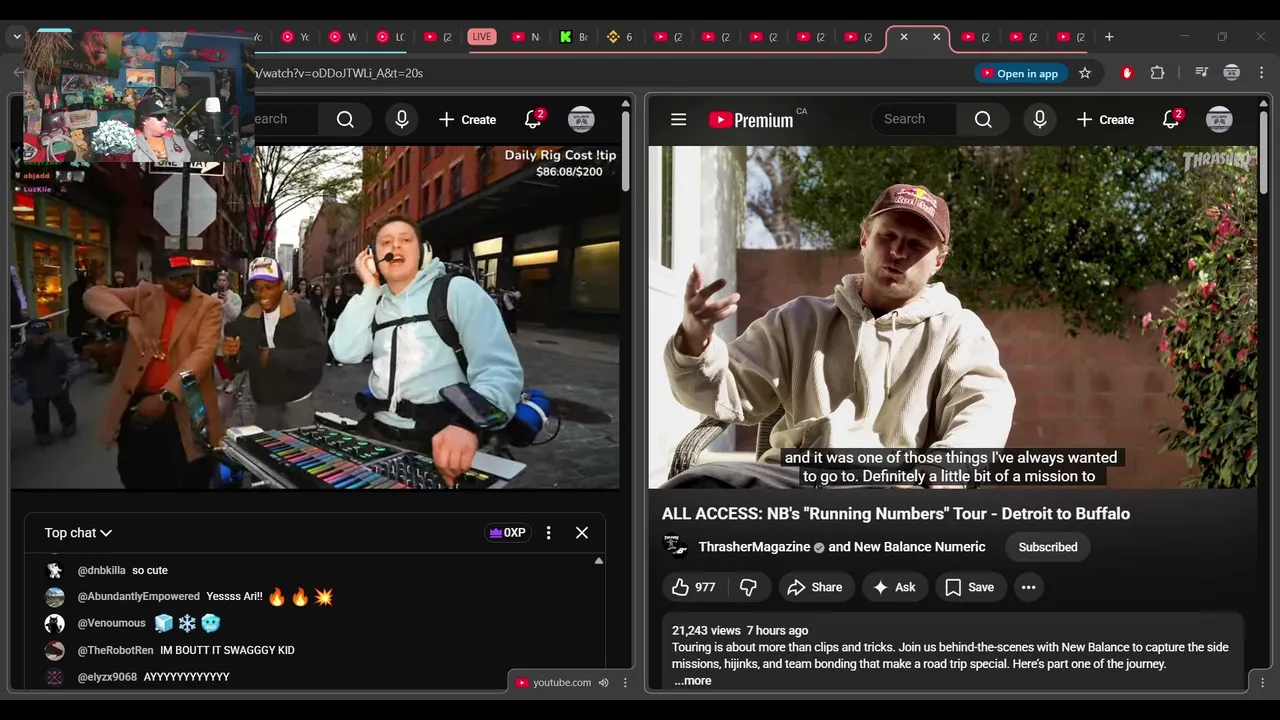Click video title ALL ACCESS Running Numbers Tour
1280x720 pixels.
896,514
